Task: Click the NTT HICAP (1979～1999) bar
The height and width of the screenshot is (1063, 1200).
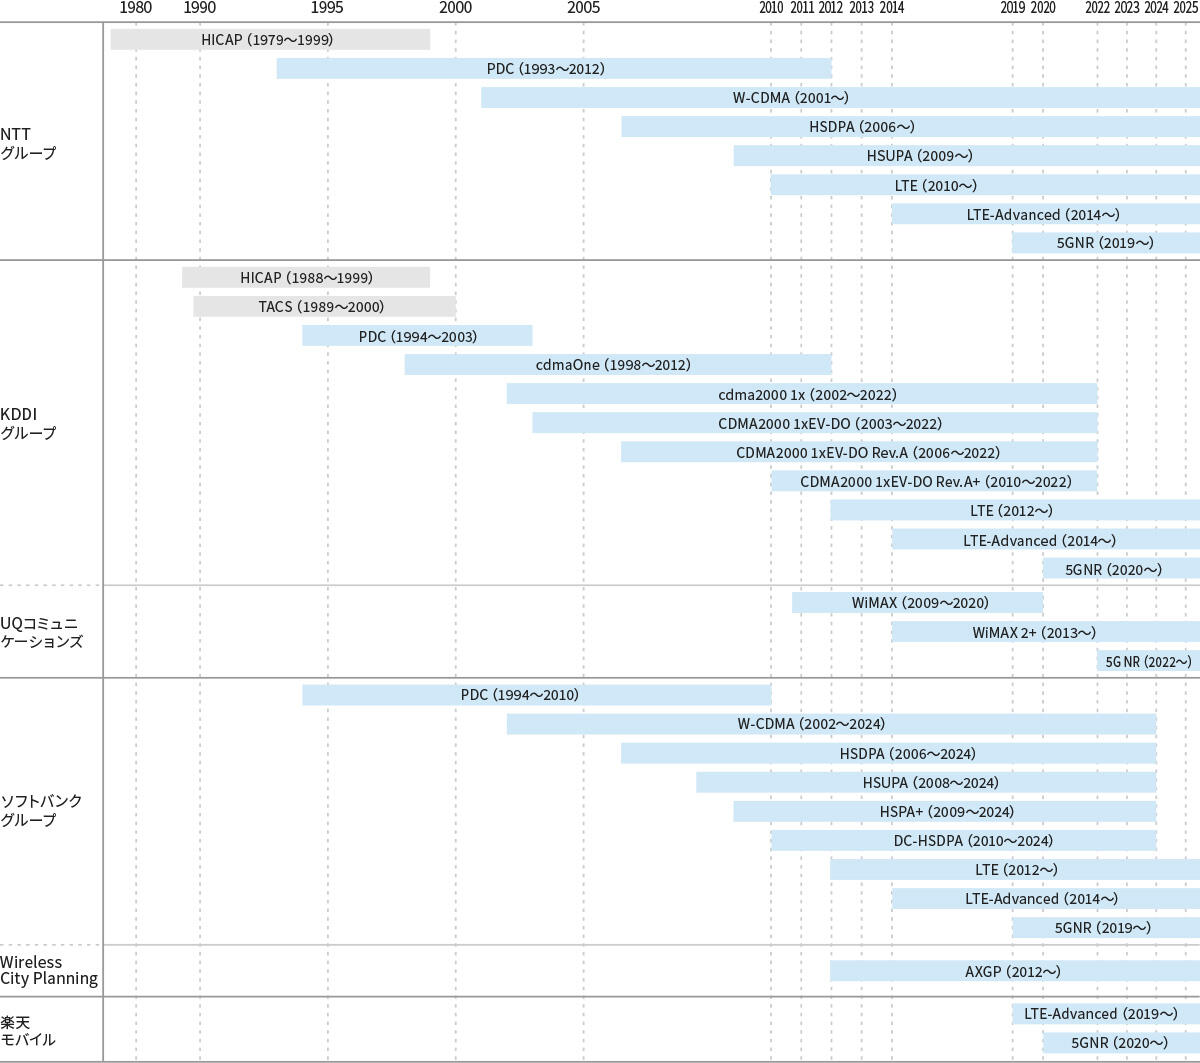Action: tap(270, 40)
